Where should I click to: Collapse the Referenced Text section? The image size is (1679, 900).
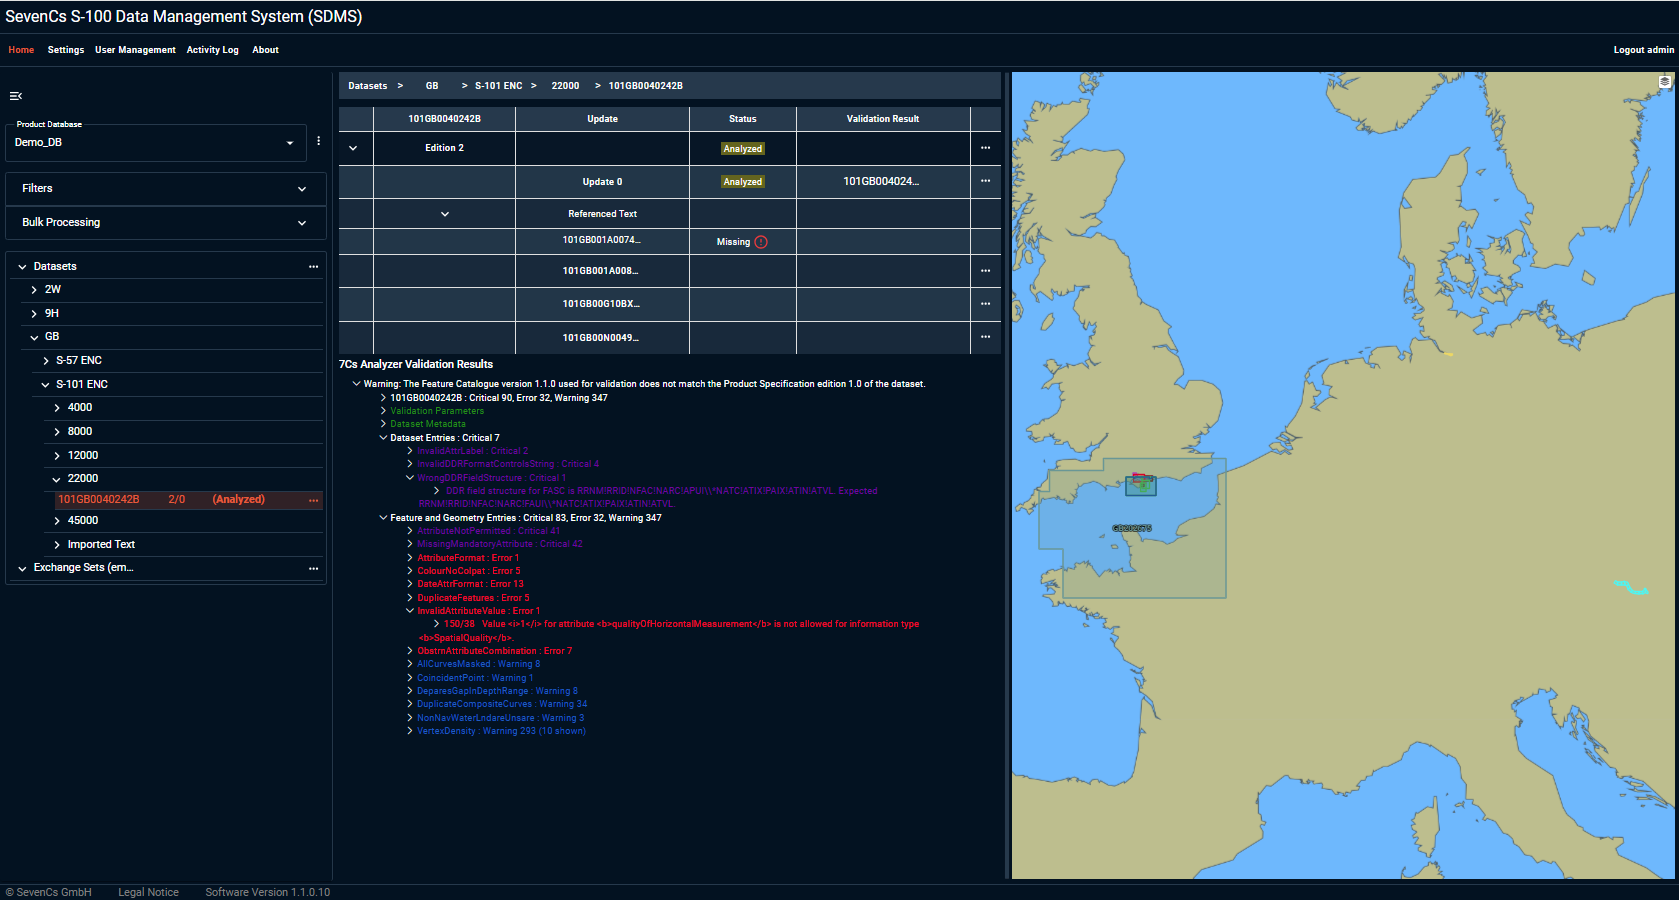point(445,214)
